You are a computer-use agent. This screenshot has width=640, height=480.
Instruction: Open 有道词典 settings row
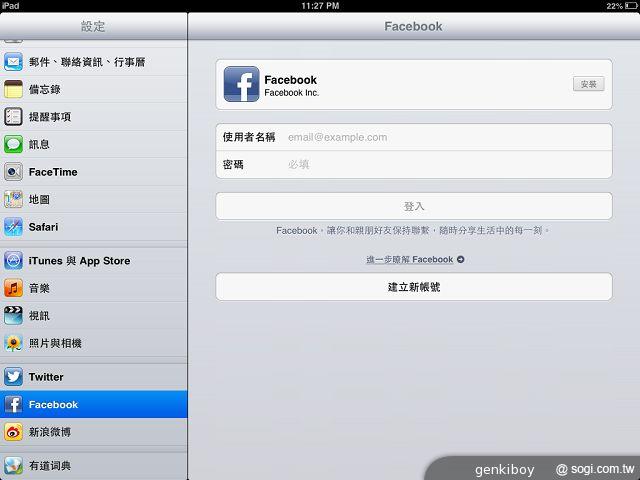point(93,466)
